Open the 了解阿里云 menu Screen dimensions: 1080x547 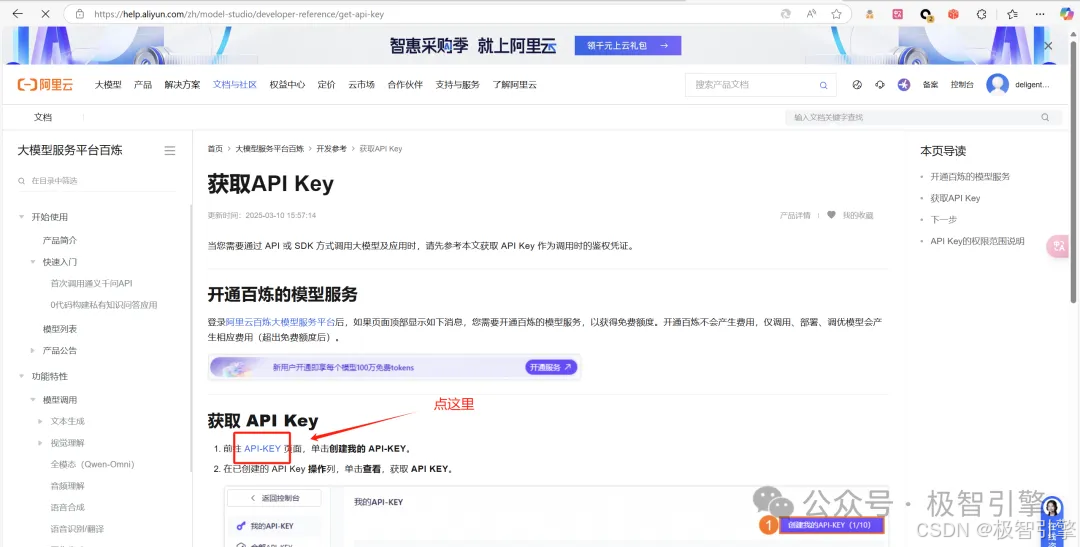515,85
